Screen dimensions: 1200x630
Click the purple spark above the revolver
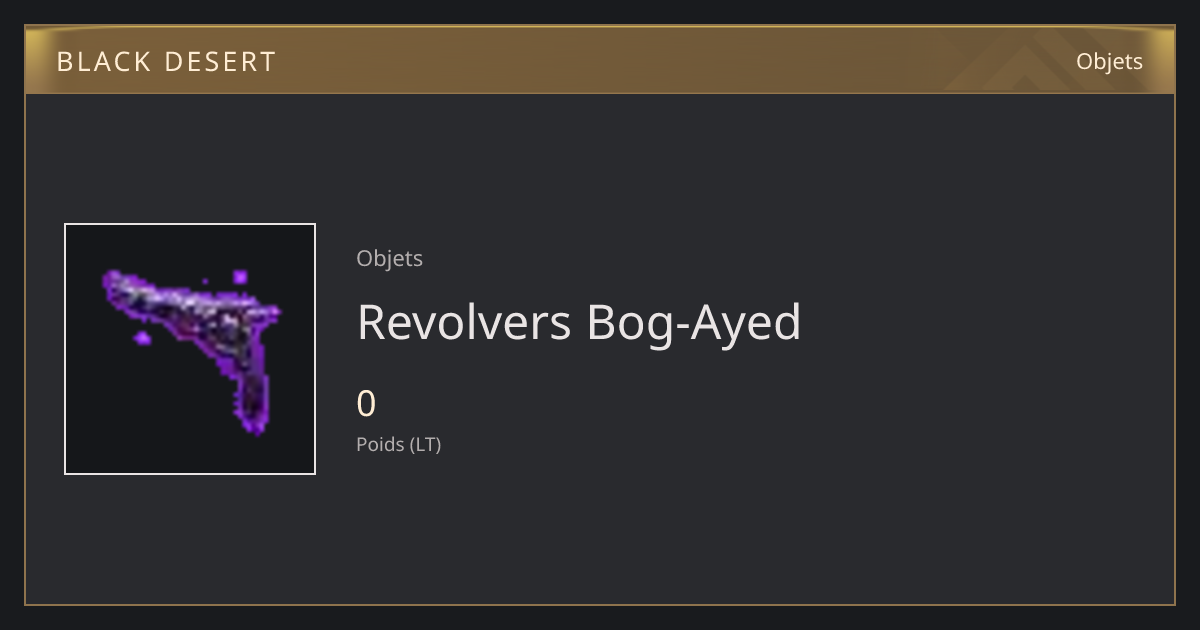[240, 276]
